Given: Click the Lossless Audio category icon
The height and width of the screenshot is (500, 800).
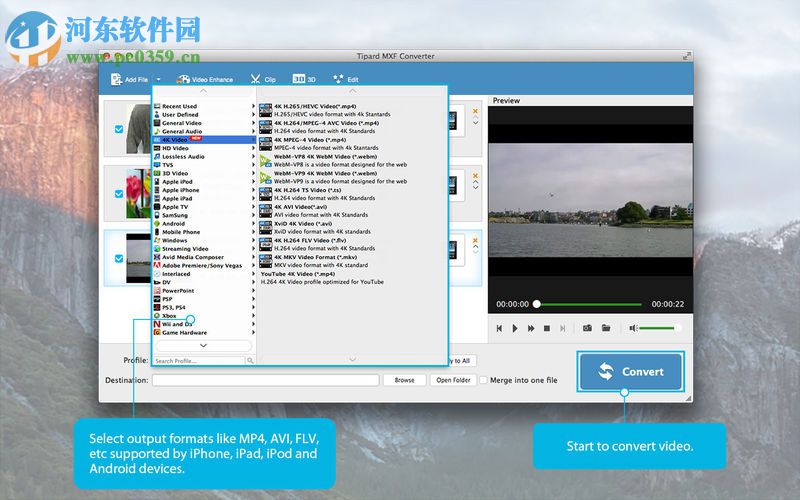Looking at the screenshot, I should 157,156.
